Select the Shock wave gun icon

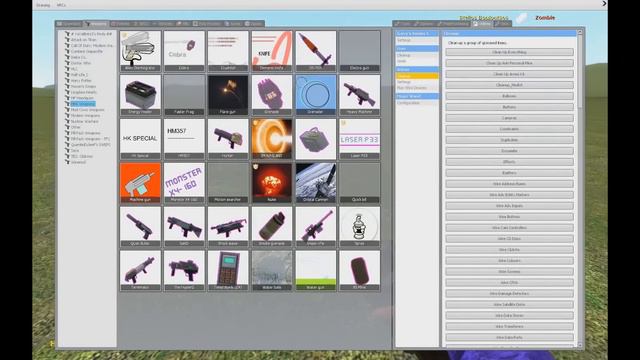click(x=228, y=227)
